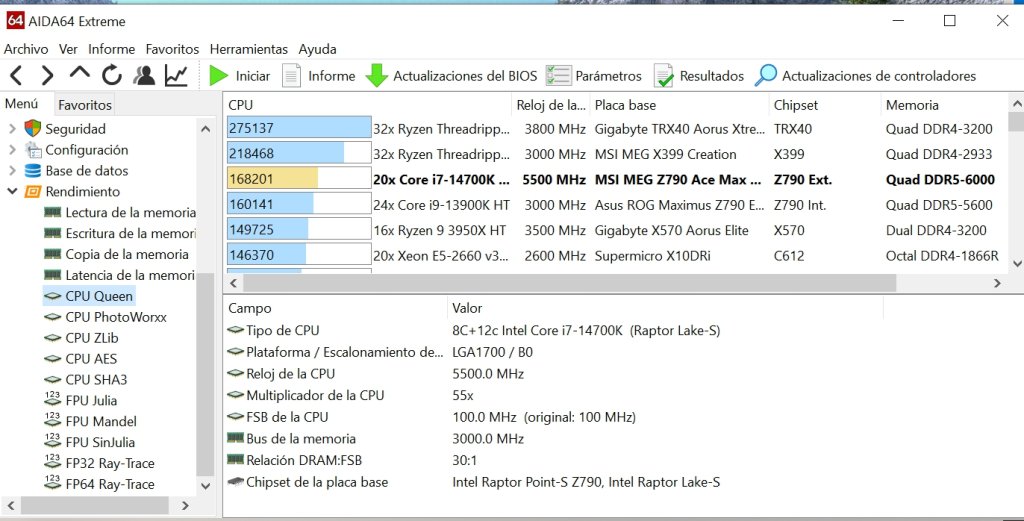Select the highlighted 168201 score bar

click(x=299, y=179)
